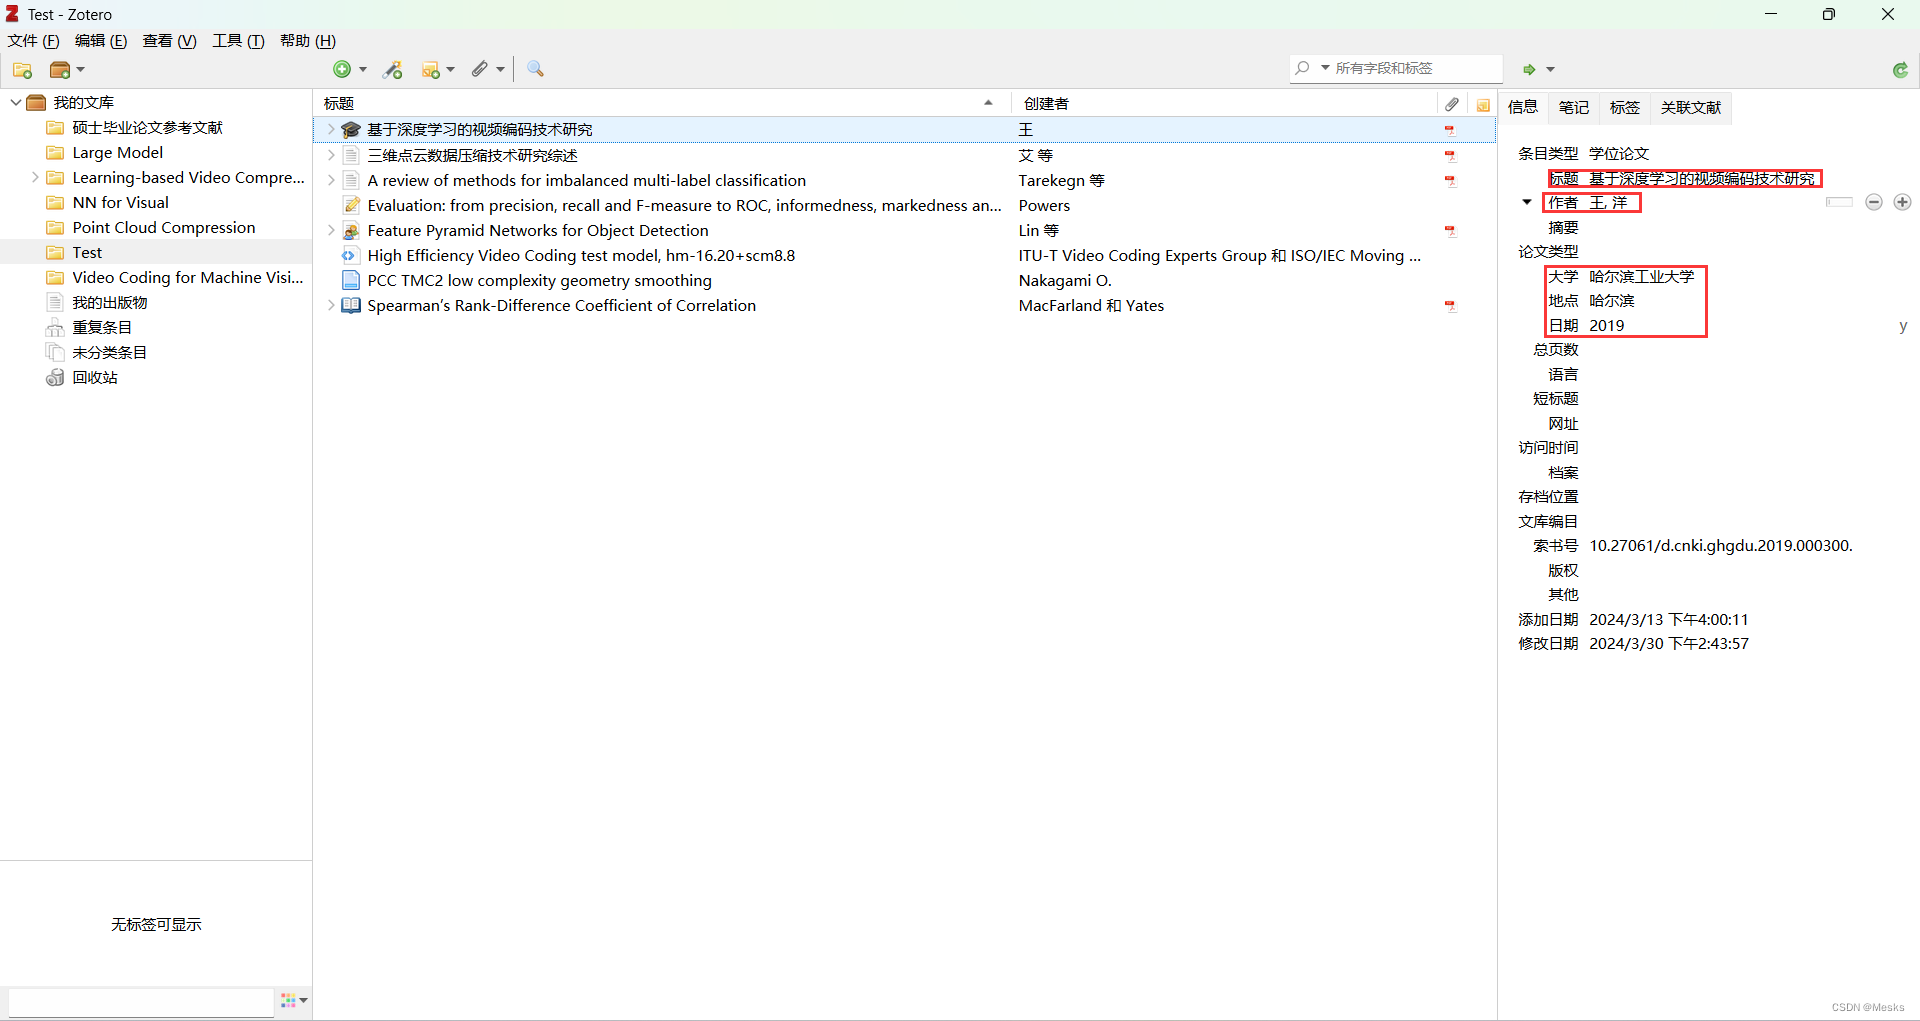The width and height of the screenshot is (1920, 1021).
Task: Open the 查看 (V) menu
Action: [170, 41]
